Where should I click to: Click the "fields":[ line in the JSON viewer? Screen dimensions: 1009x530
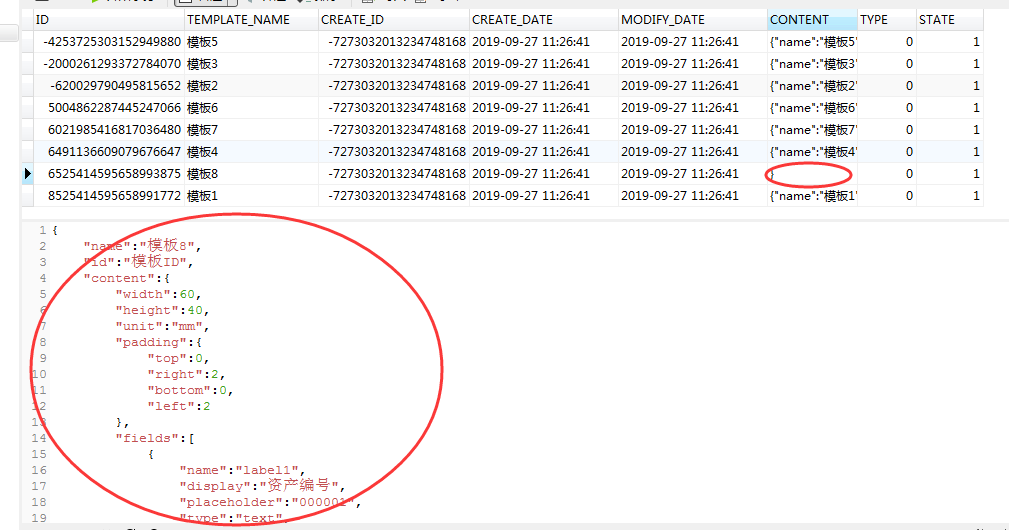tap(154, 439)
